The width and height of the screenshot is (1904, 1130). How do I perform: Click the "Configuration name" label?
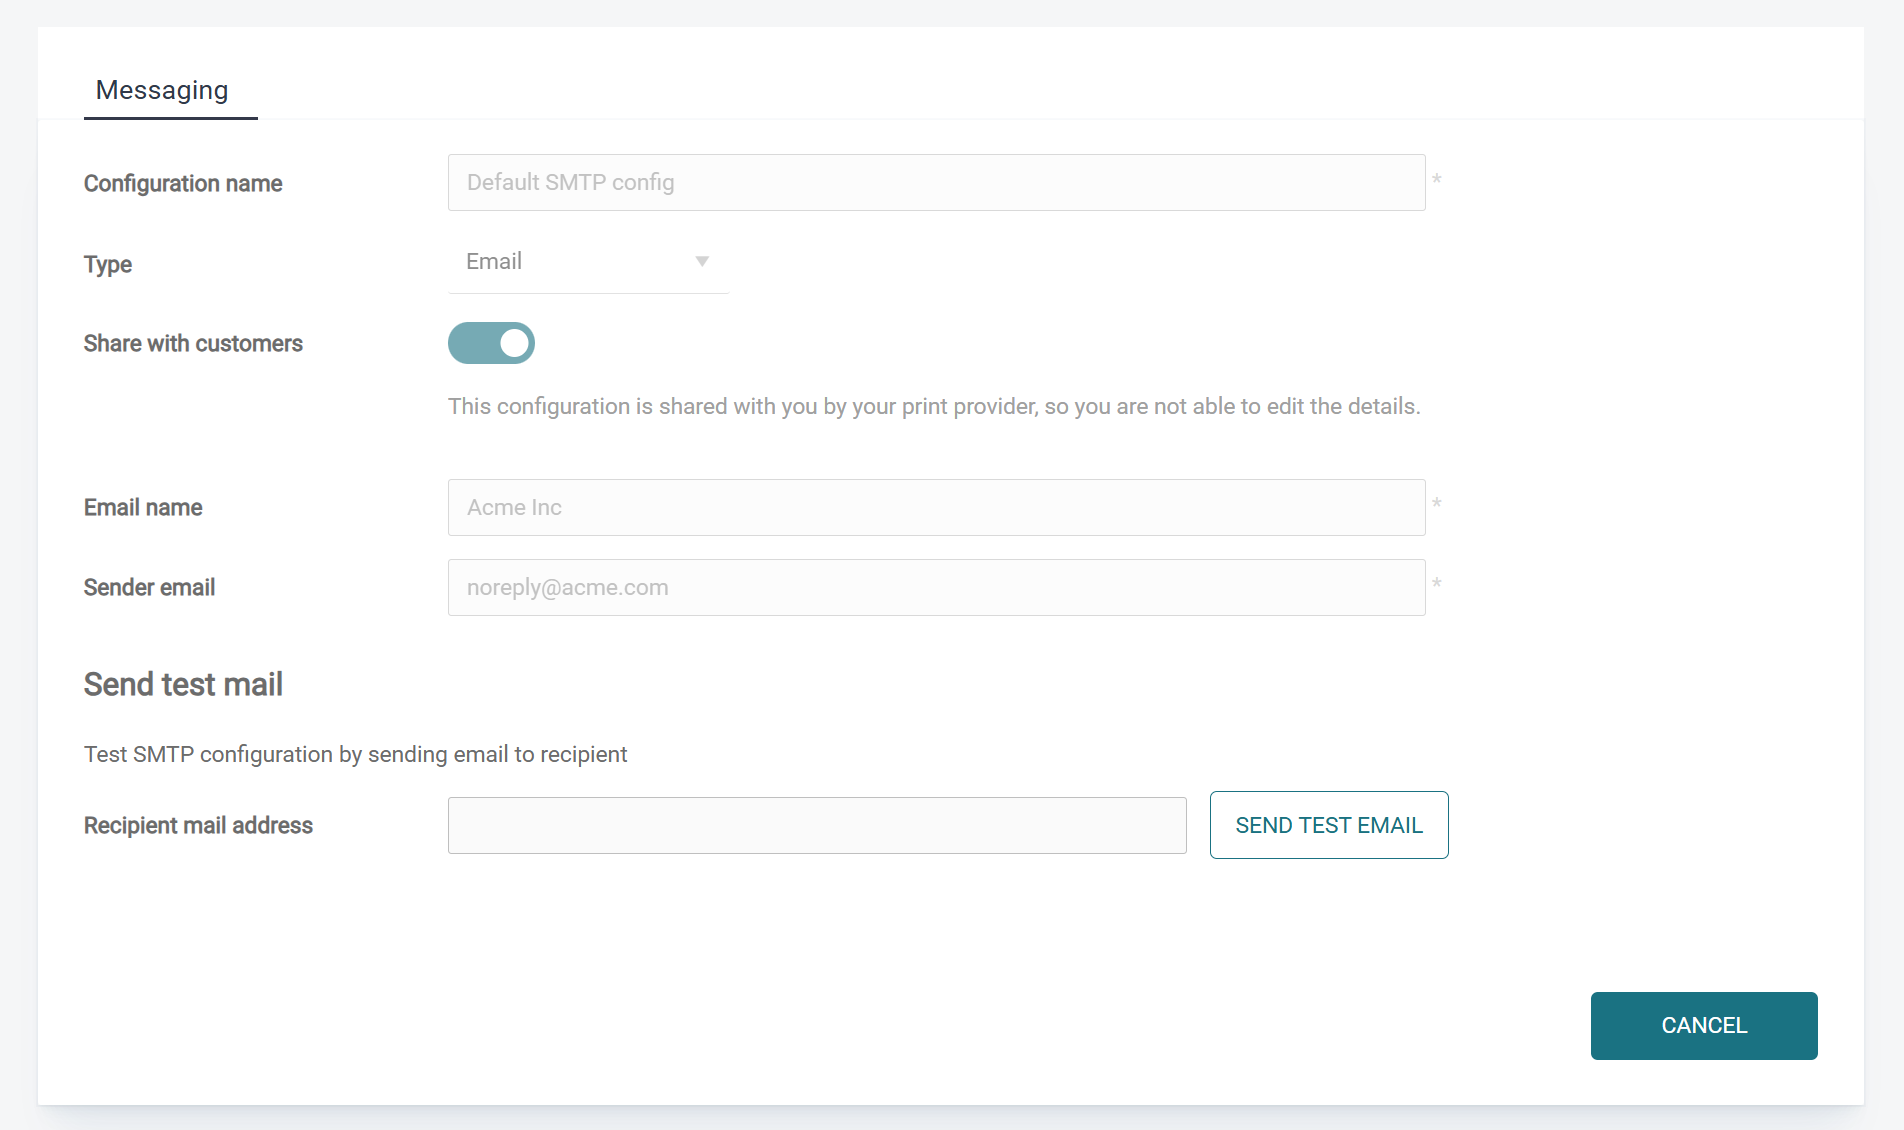click(x=183, y=184)
